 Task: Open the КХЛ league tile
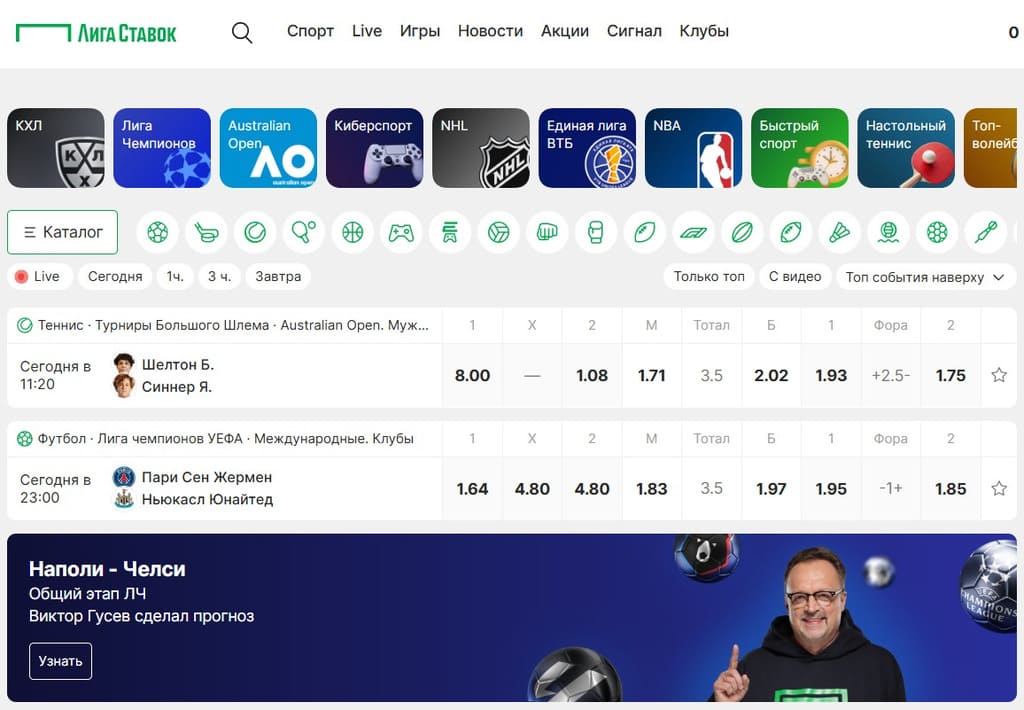[x=56, y=148]
